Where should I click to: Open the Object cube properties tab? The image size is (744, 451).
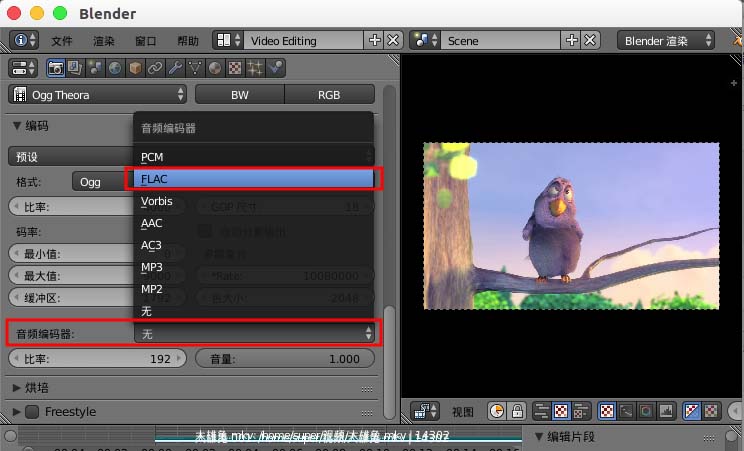click(x=135, y=68)
